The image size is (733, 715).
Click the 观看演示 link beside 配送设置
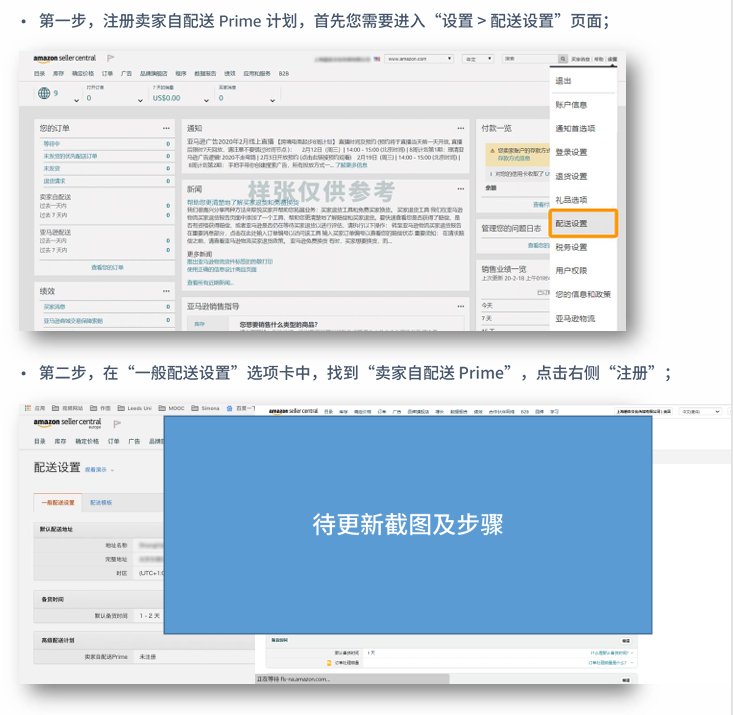point(95,469)
